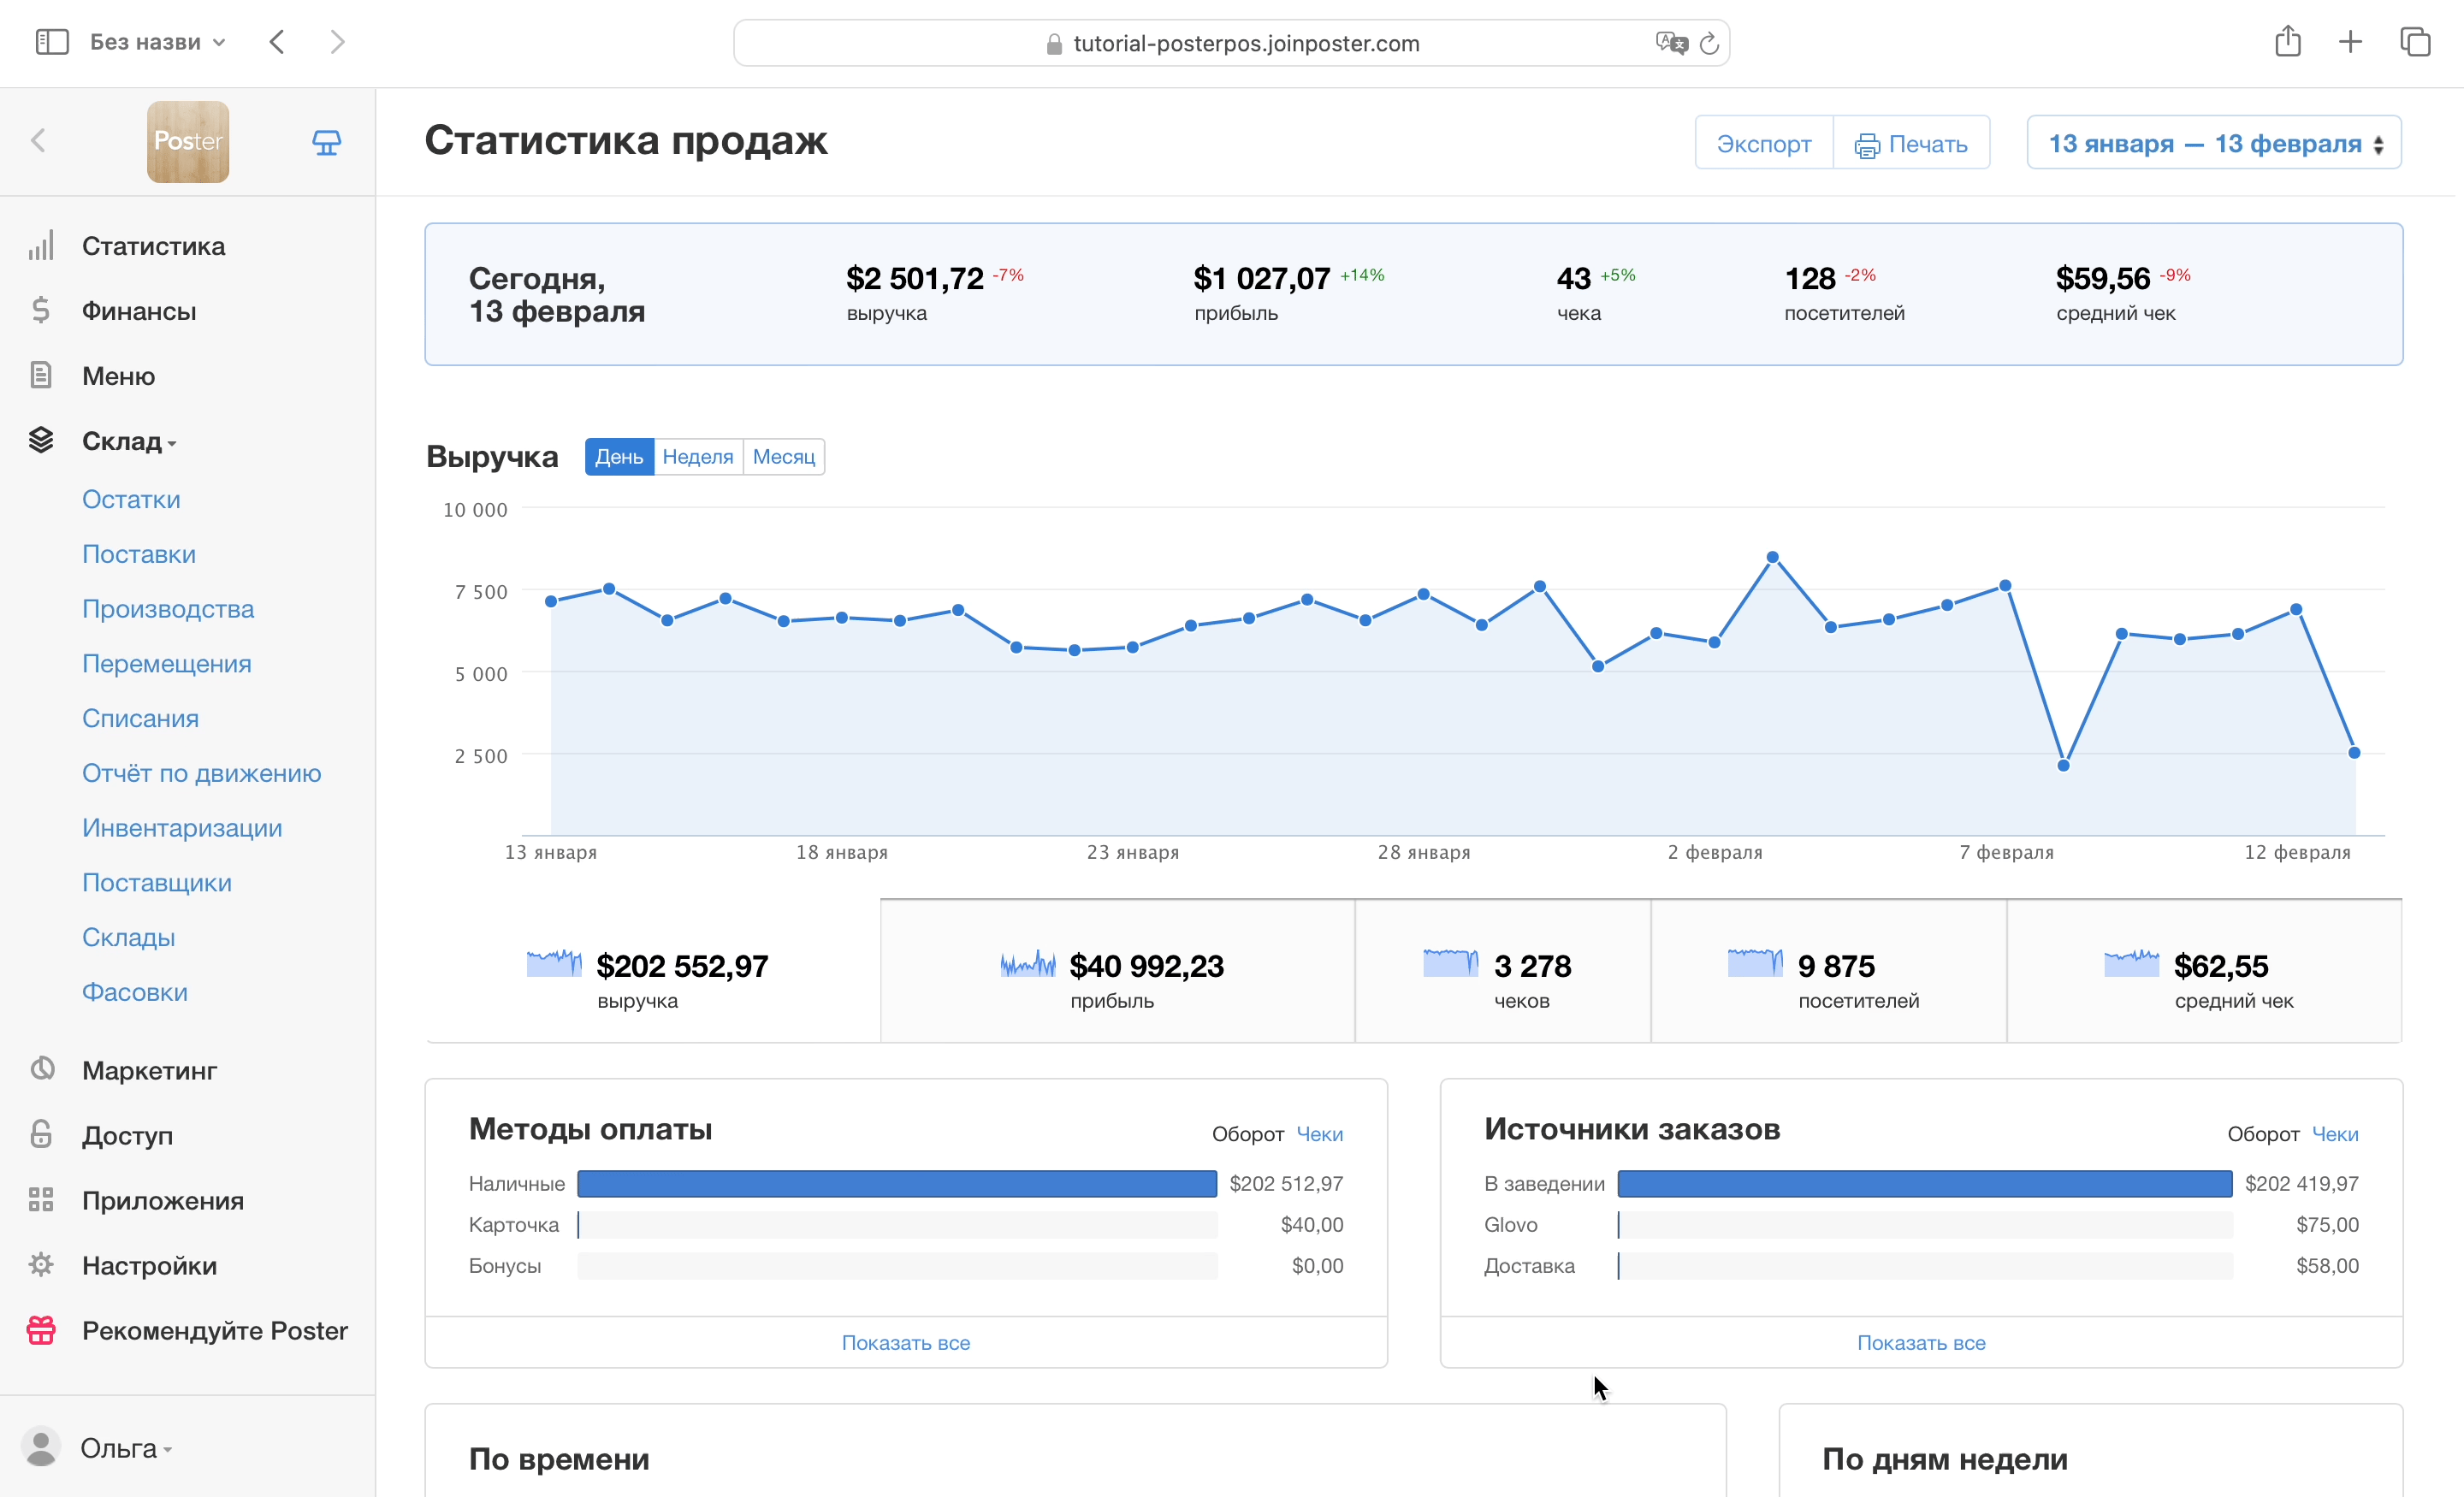Viewport: 2464px width, 1497px height.
Task: Open Statistics via bar chart icon
Action: (x=41, y=246)
